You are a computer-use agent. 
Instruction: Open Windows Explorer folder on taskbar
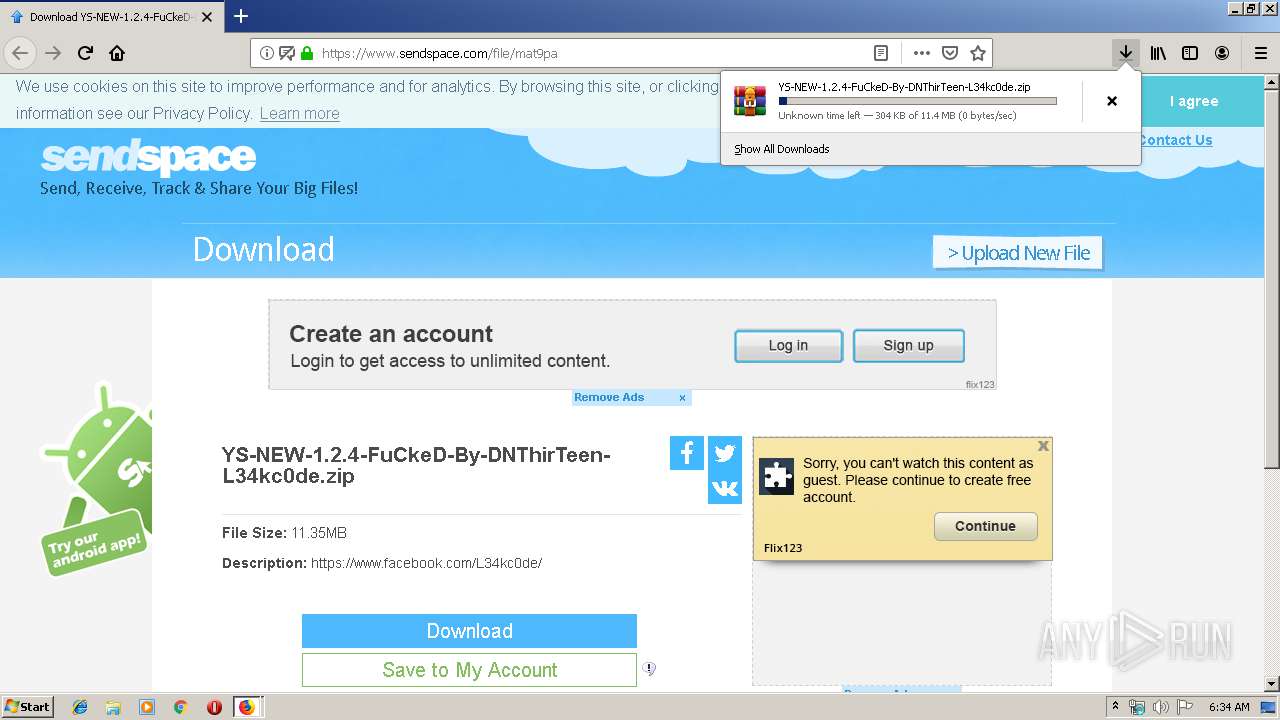[x=113, y=707]
